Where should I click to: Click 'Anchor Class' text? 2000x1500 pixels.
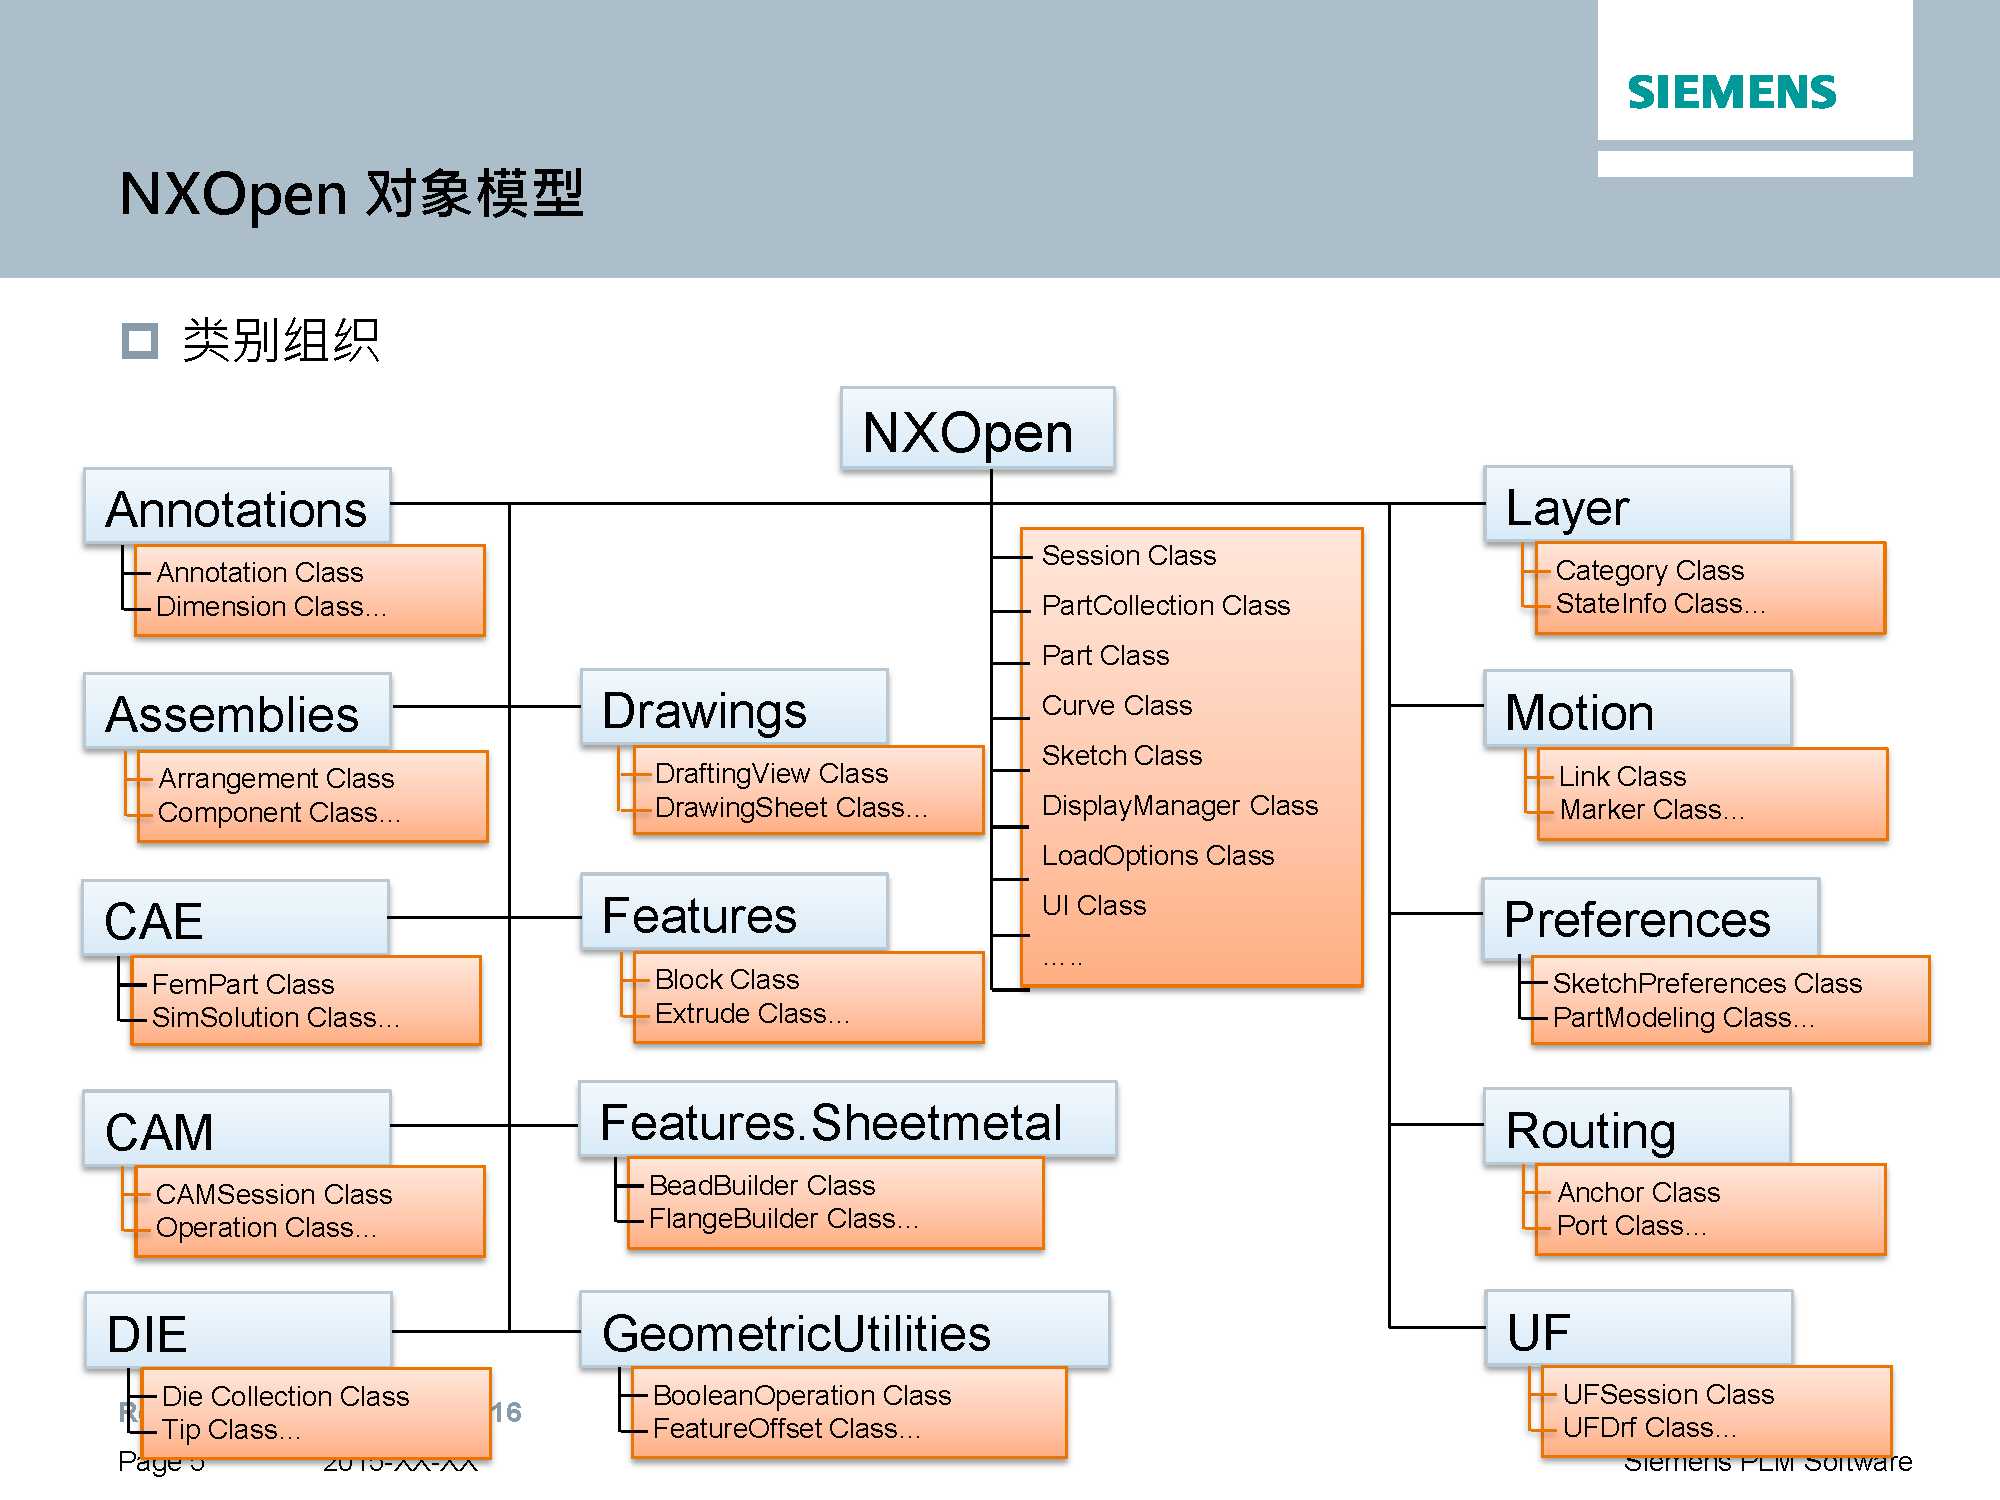click(1639, 1192)
